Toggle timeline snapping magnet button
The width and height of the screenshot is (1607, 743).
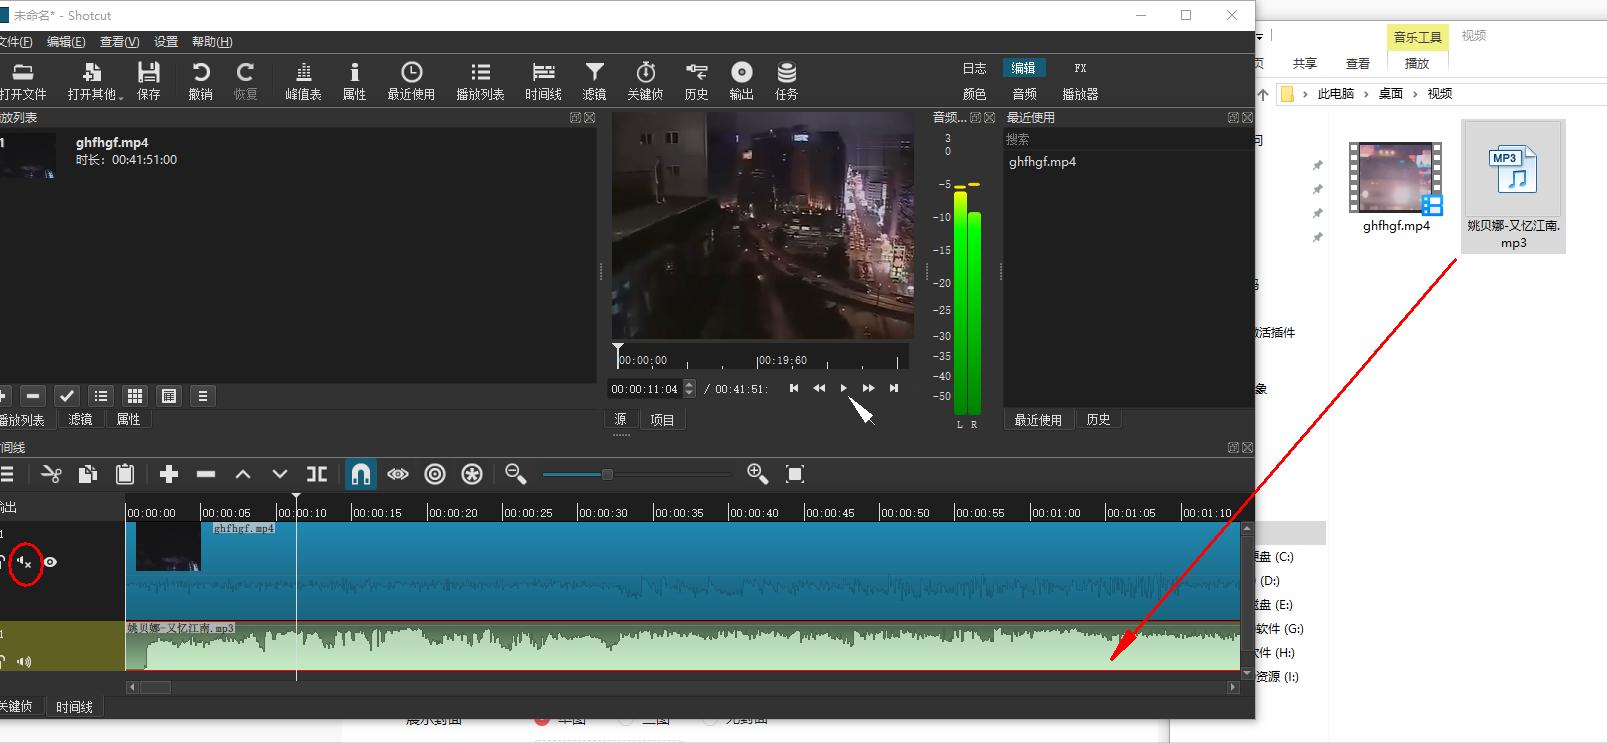[x=361, y=474]
